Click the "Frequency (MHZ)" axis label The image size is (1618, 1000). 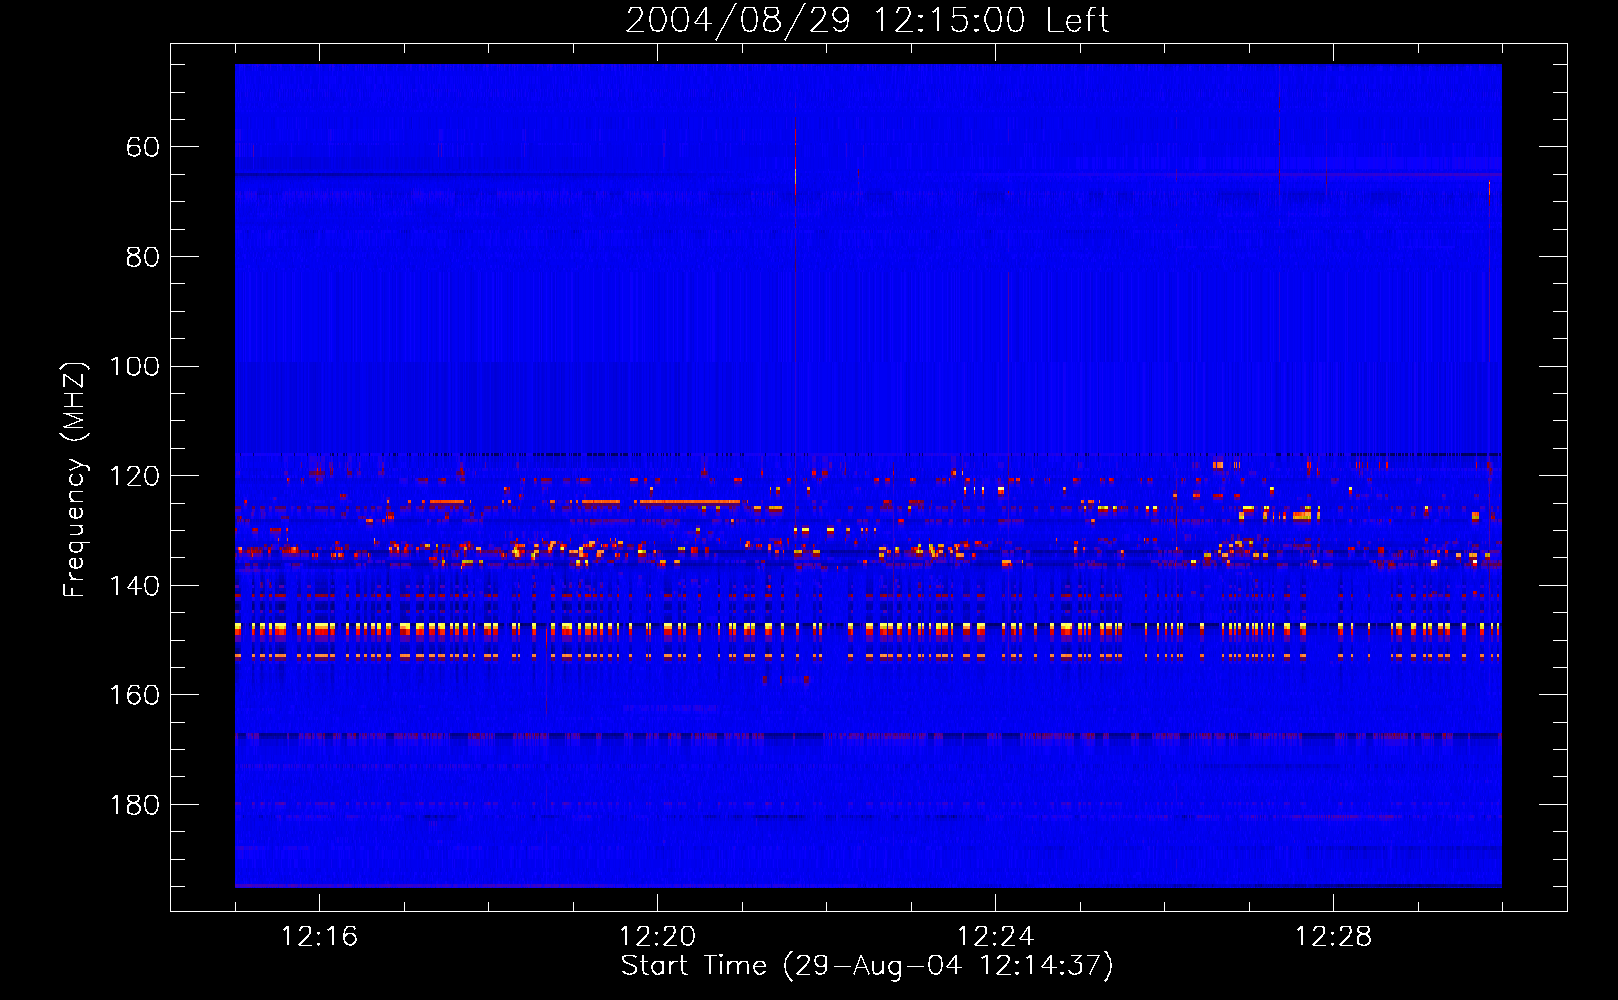(75, 479)
